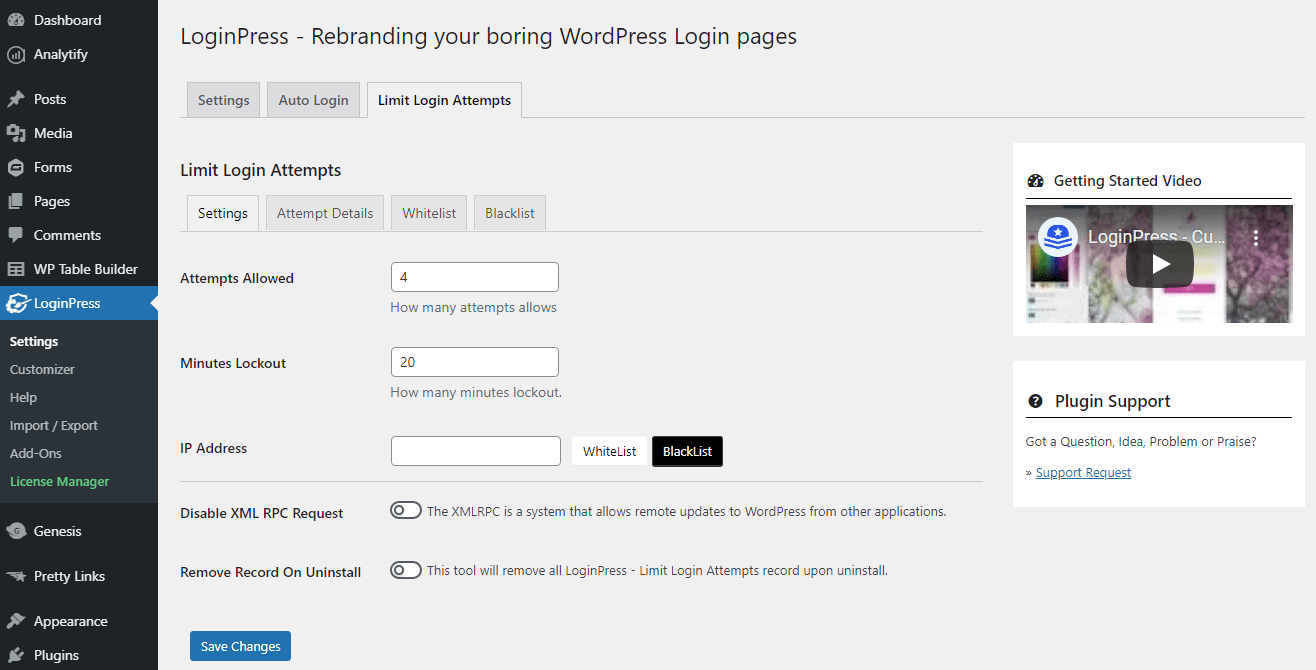Image resolution: width=1316 pixels, height=670 pixels.
Task: Click the Plugins plug icon
Action: pyautogui.click(x=15, y=655)
